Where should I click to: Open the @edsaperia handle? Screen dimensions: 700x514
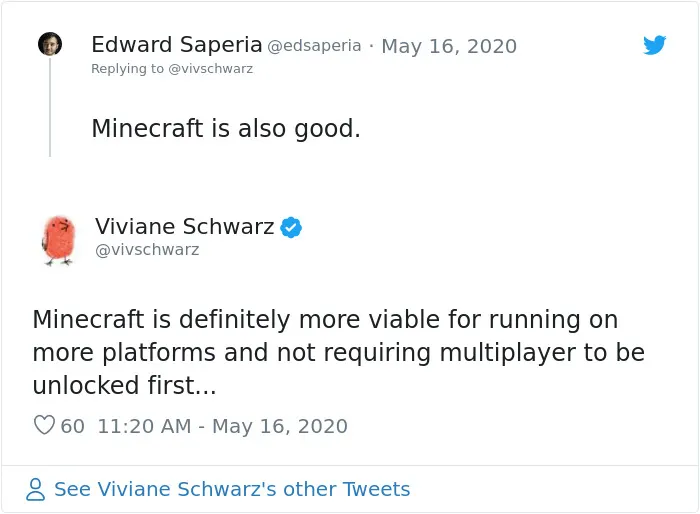(x=314, y=46)
